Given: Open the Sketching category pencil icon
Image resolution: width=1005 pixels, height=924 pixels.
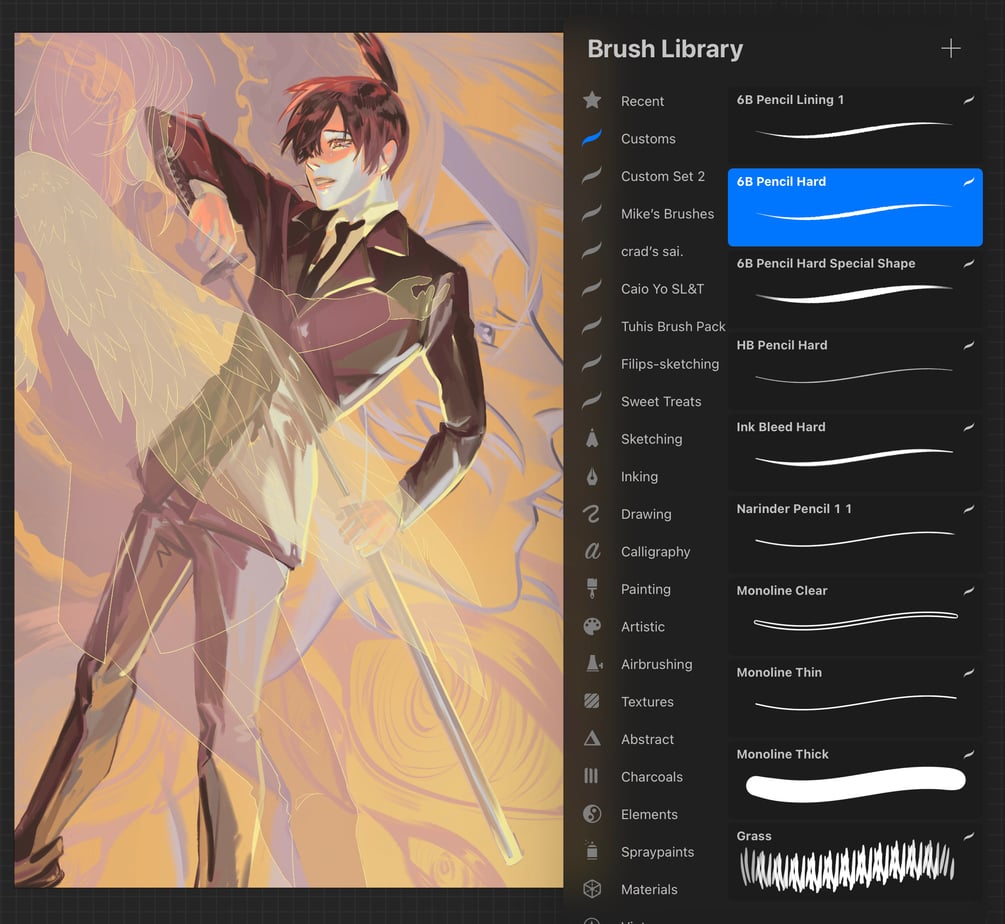Looking at the screenshot, I should click(591, 439).
